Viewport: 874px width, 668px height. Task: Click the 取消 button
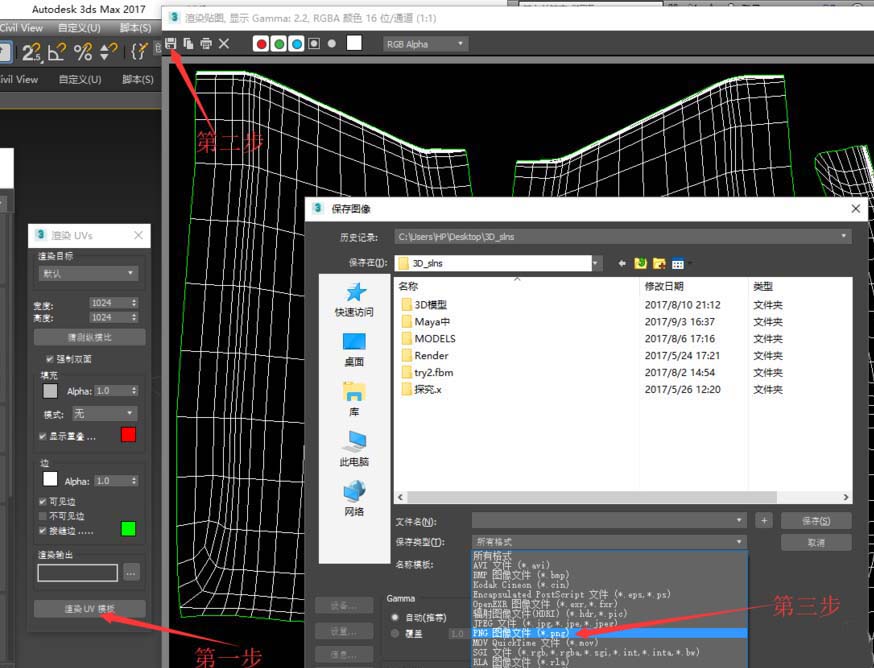(816, 543)
